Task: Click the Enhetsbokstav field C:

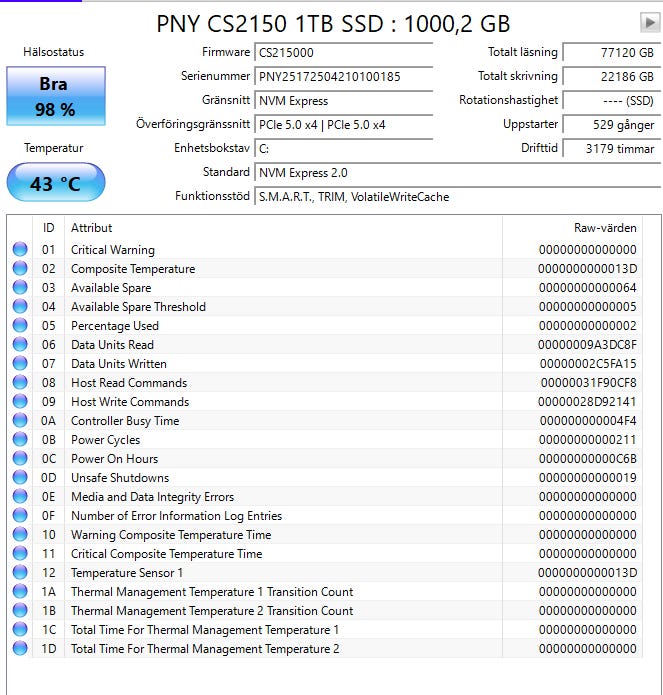Action: (x=343, y=148)
